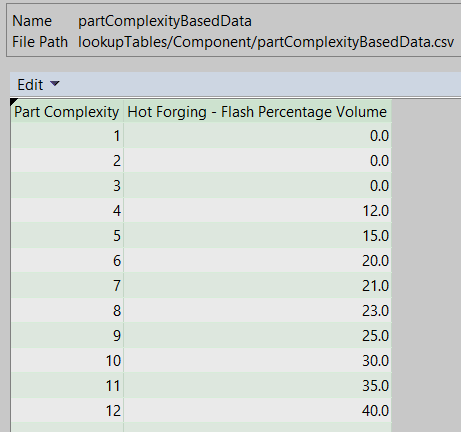
Task: Click the Edit dropdown arrow
Action: click(x=55, y=83)
